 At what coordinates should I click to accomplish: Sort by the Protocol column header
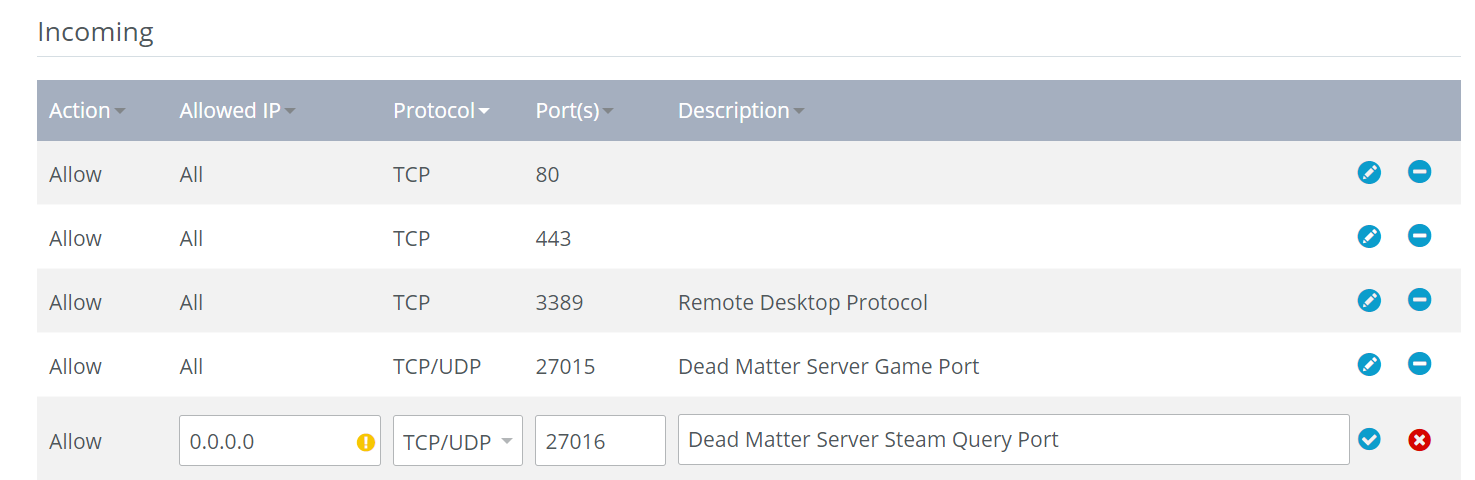(x=441, y=111)
